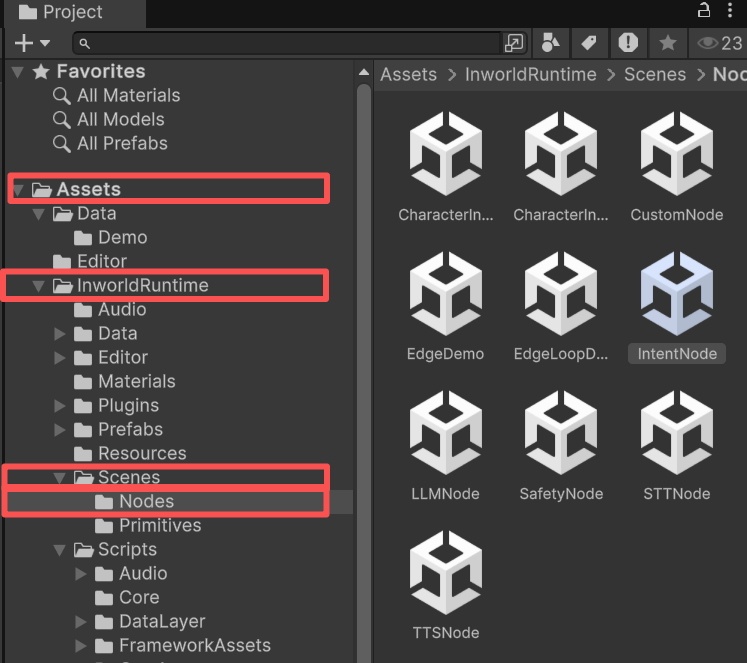The height and width of the screenshot is (663, 747).
Task: Collapse the Assets root folder arrow
Action: click(x=18, y=190)
